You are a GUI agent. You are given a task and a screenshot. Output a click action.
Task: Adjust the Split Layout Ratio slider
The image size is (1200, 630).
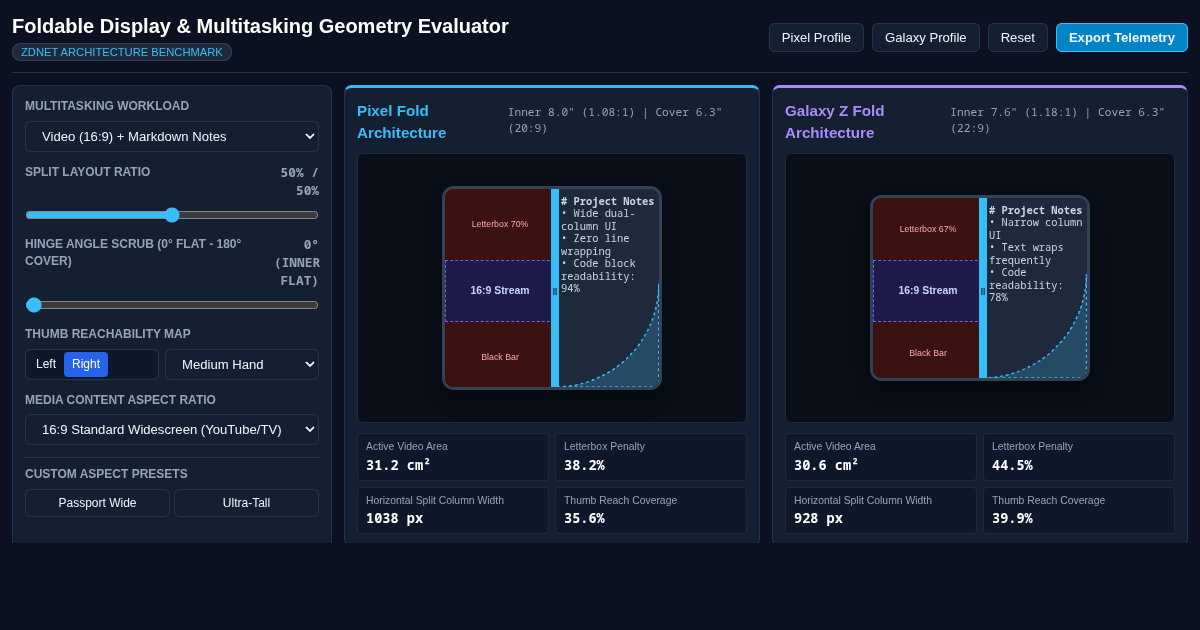pos(172,215)
